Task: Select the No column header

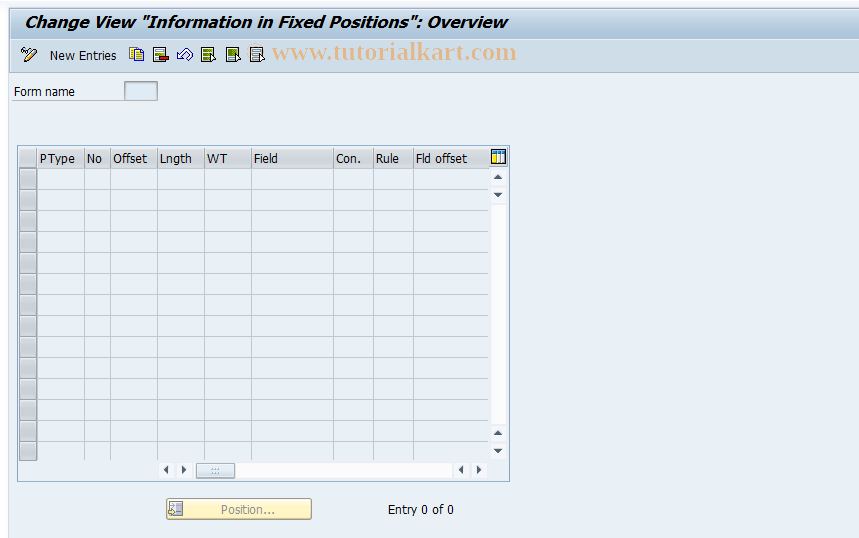Action: 97,158
